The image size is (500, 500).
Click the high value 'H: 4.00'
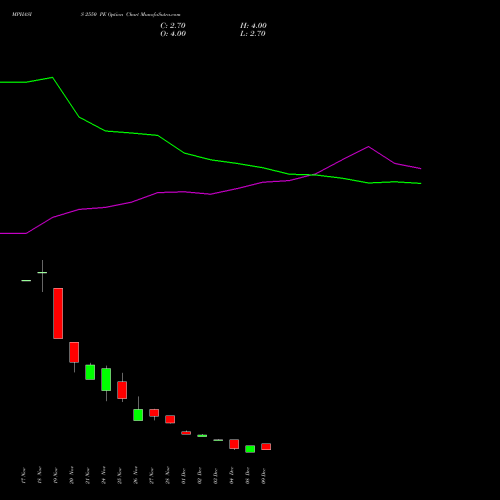[x=253, y=26]
